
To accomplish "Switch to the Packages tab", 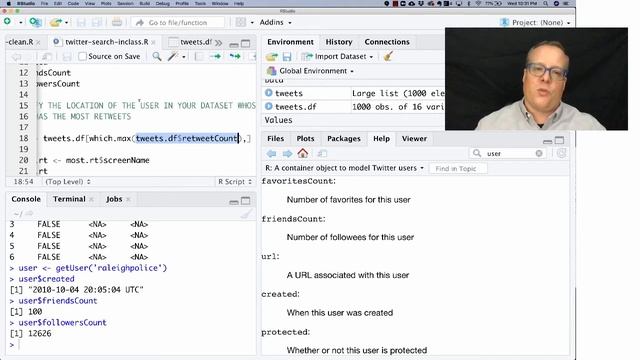I will coord(344,138).
